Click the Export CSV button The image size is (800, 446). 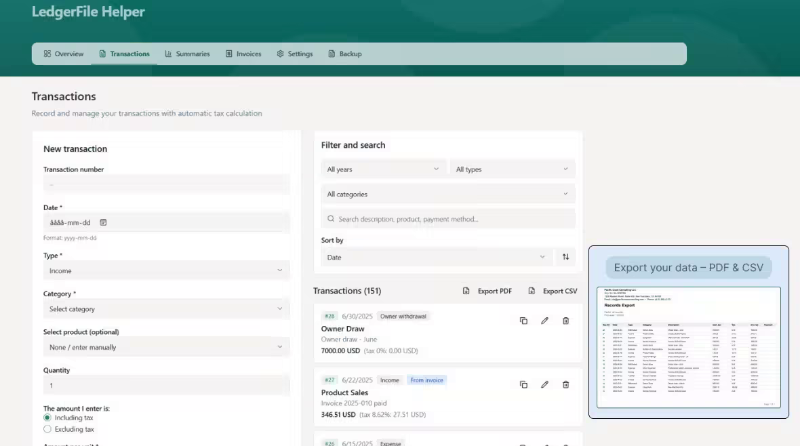(553, 291)
